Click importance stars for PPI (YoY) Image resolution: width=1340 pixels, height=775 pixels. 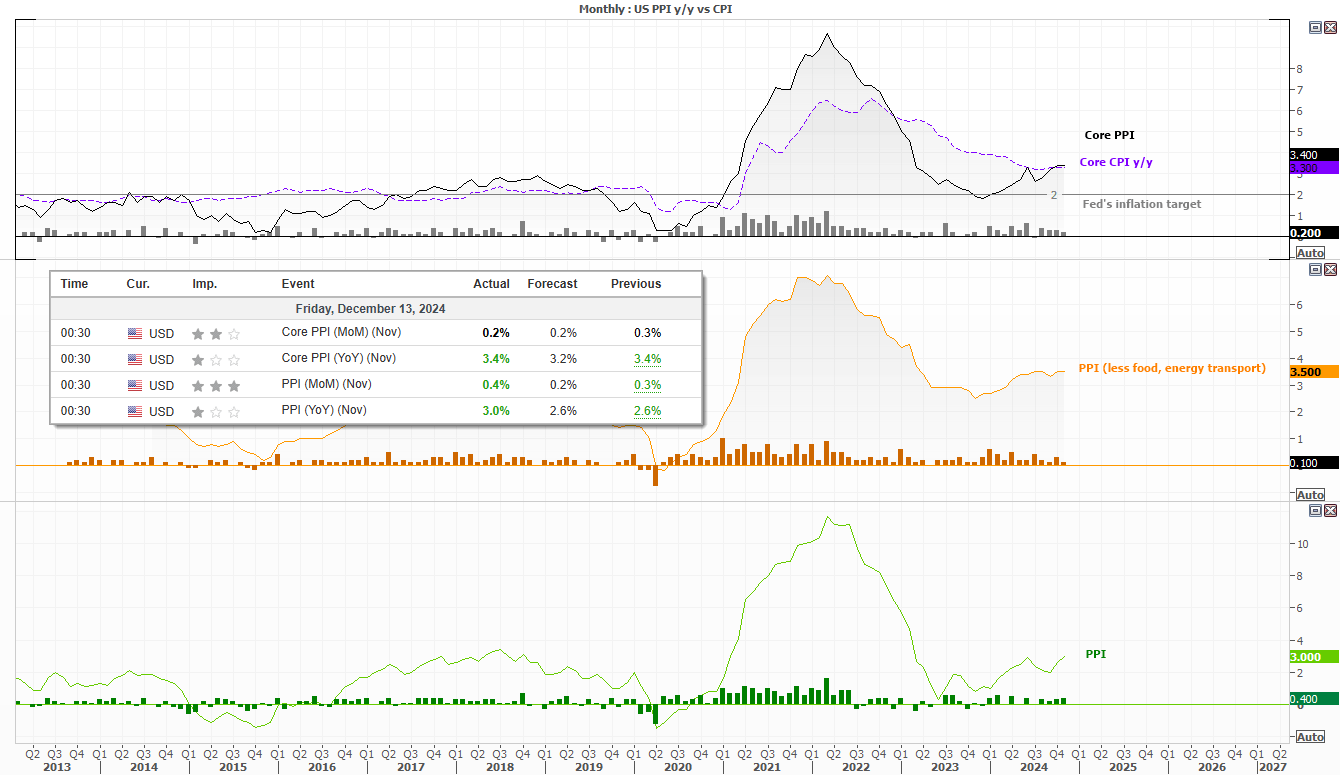(x=216, y=411)
